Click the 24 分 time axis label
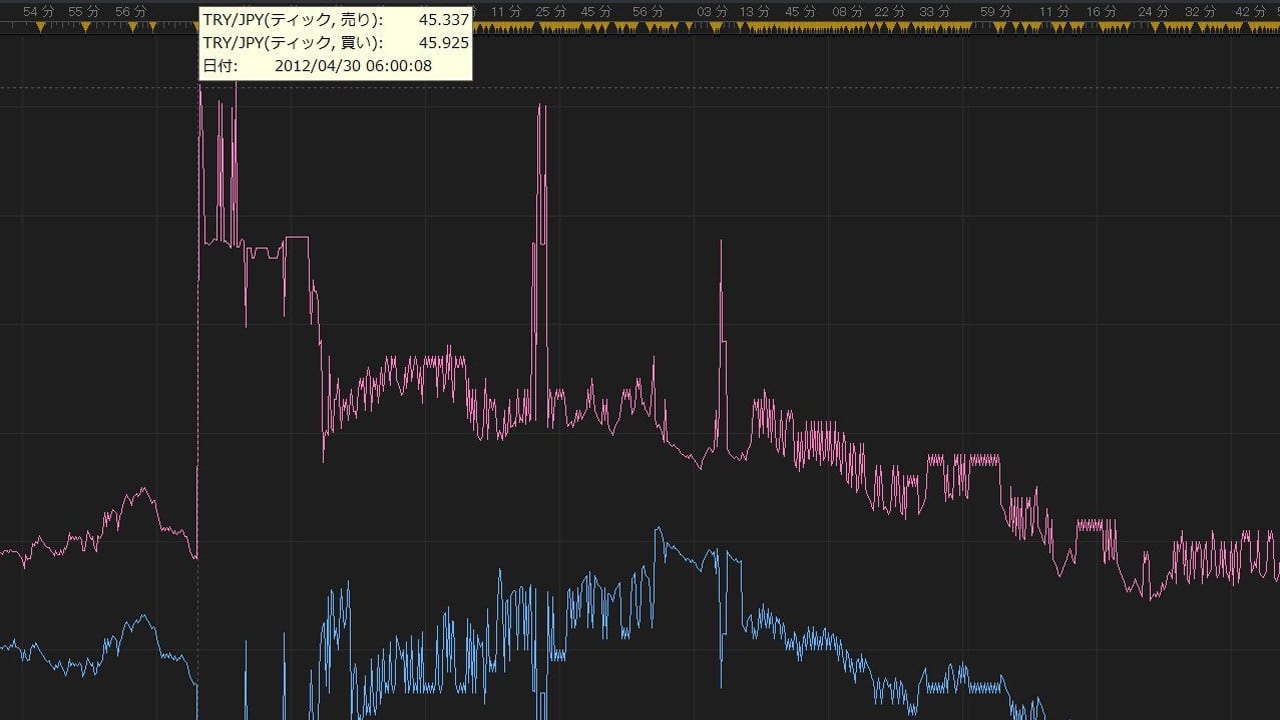Image resolution: width=1280 pixels, height=720 pixels. [x=1153, y=11]
